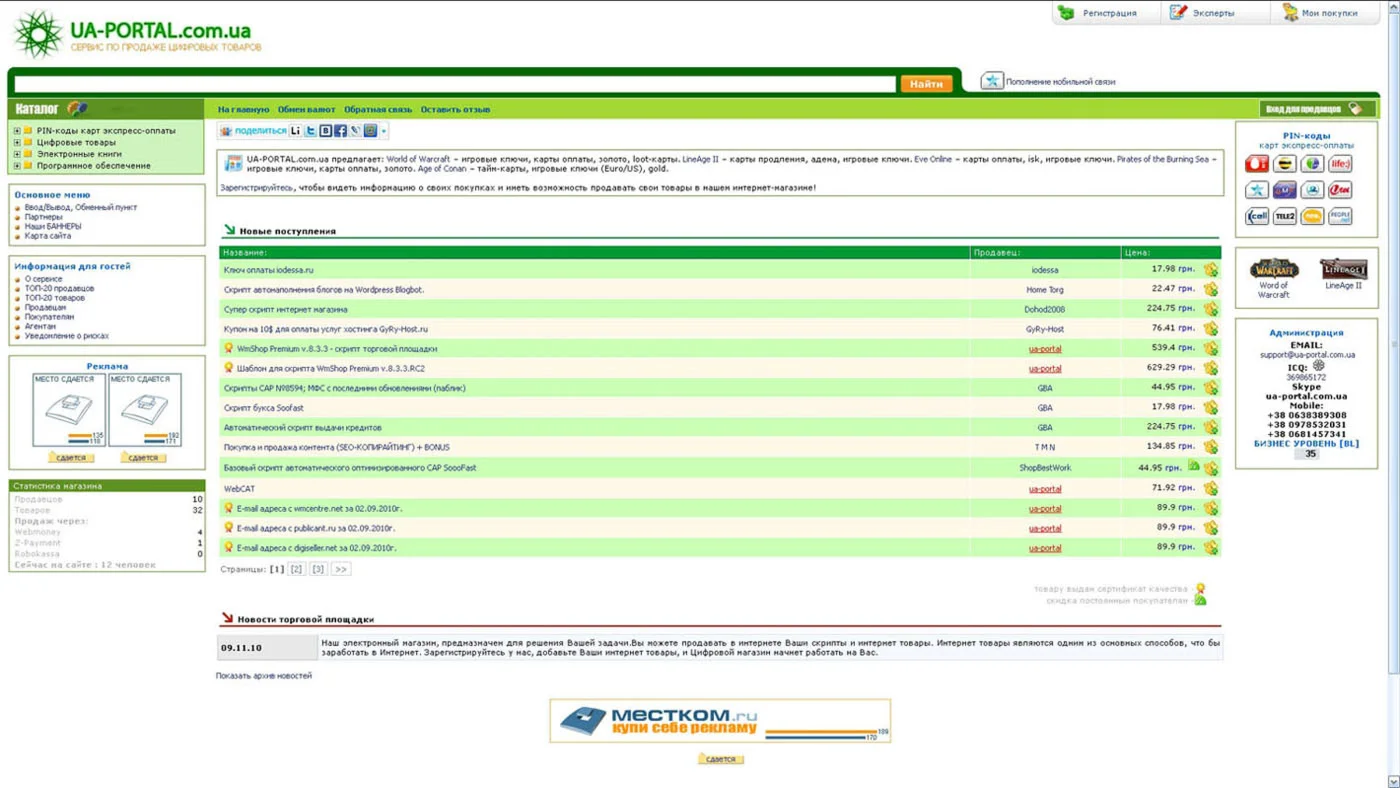
Task: Share the page on Facebook
Action: point(341,130)
